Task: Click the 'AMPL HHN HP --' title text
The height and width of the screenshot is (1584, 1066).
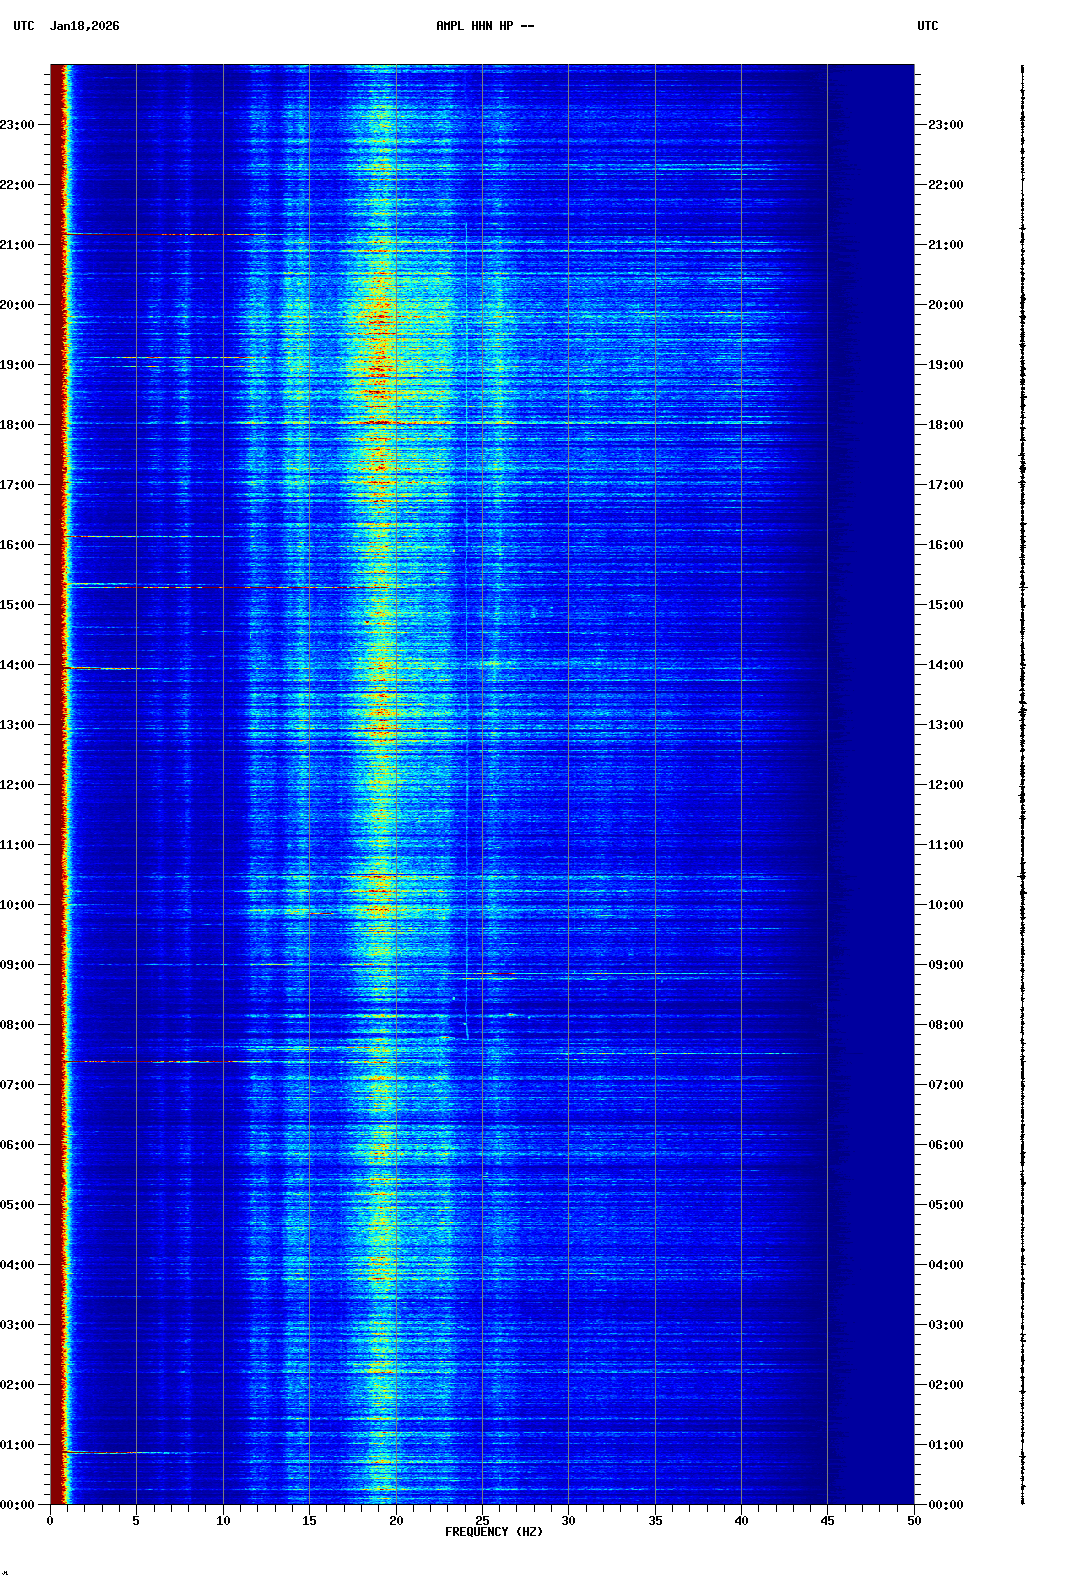Action: pyautogui.click(x=485, y=26)
